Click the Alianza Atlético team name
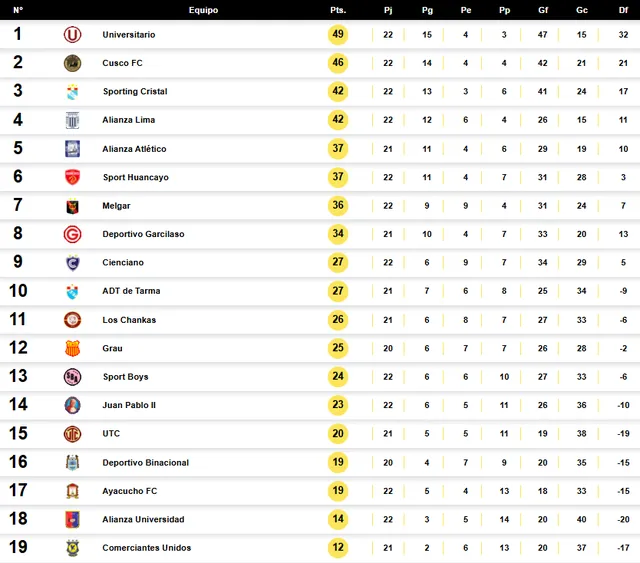This screenshot has width=640, height=563. point(134,149)
